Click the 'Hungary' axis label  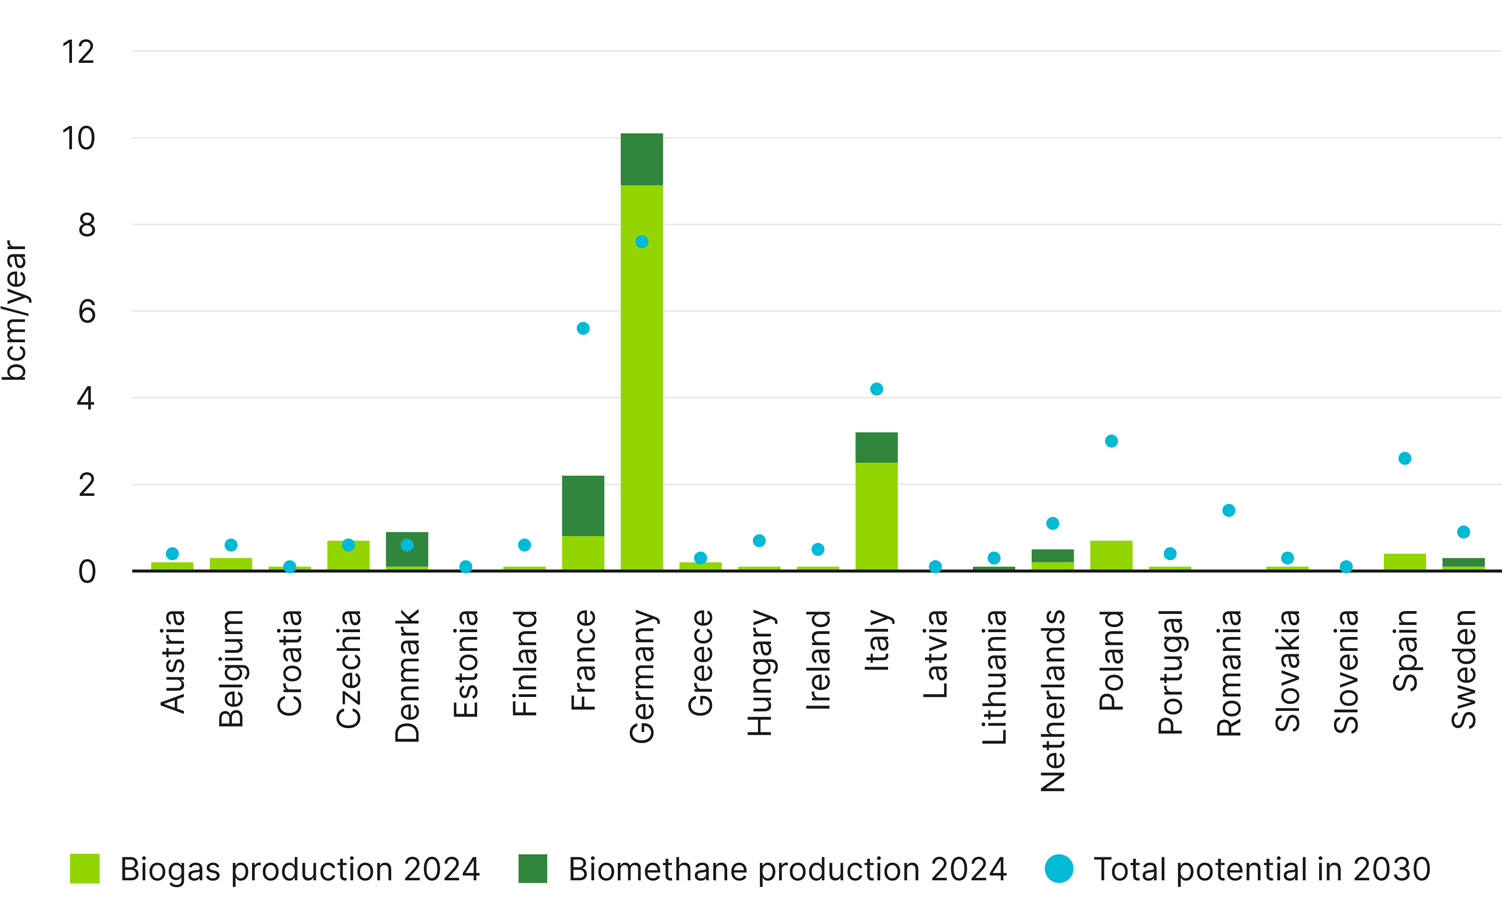click(x=759, y=673)
